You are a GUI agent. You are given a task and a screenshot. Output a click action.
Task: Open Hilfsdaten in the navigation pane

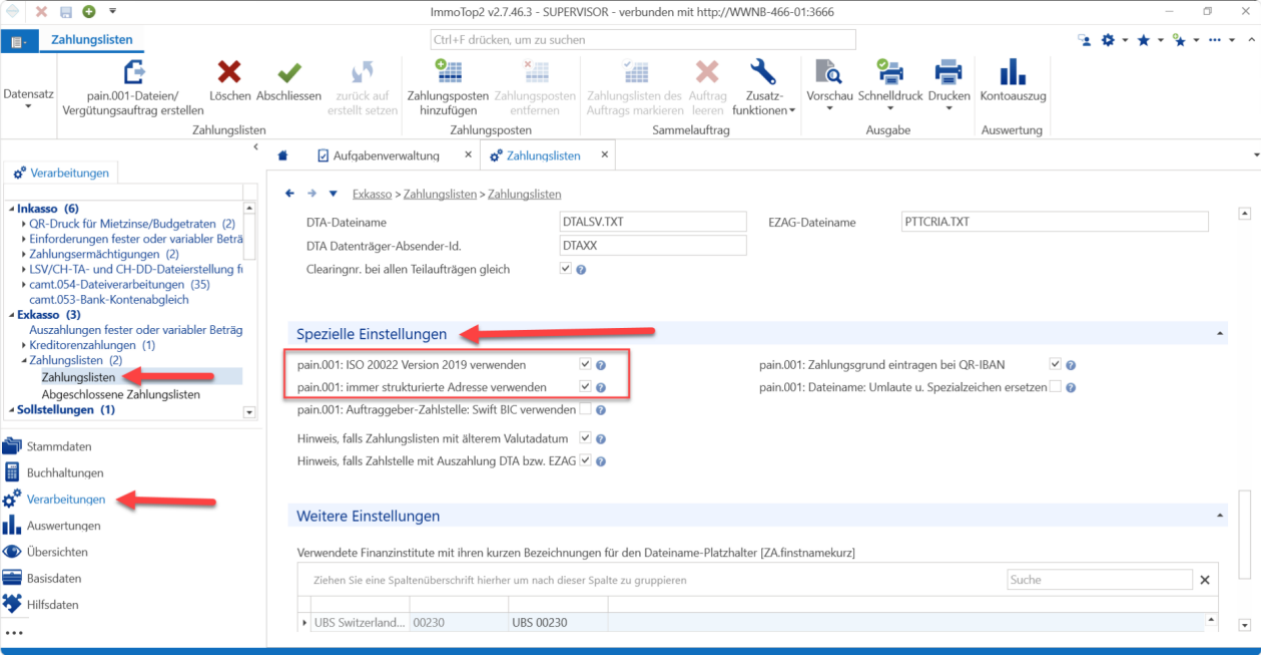54,605
